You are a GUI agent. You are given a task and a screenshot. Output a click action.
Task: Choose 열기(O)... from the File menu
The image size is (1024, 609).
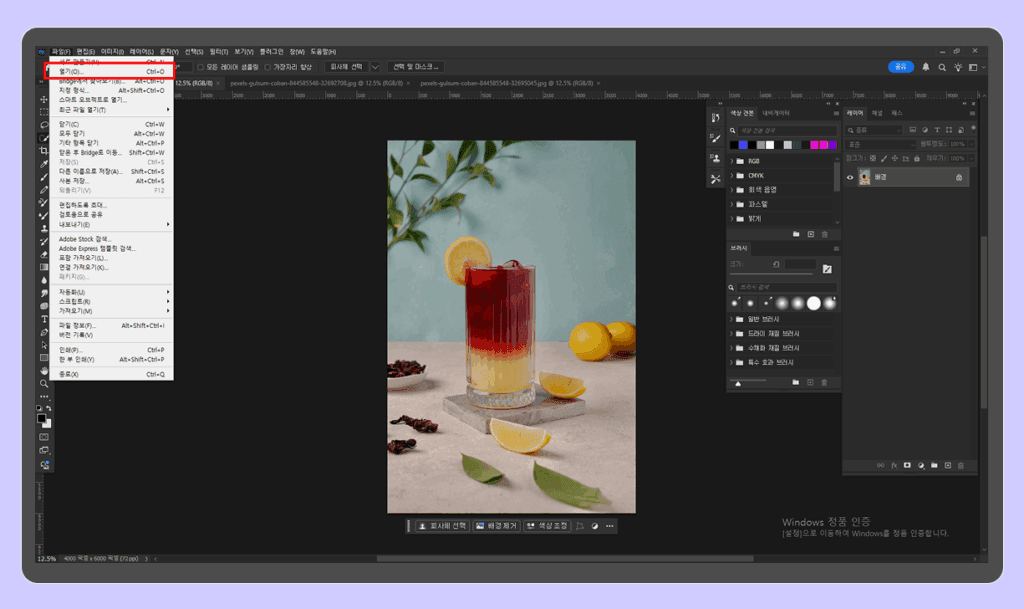110,71
